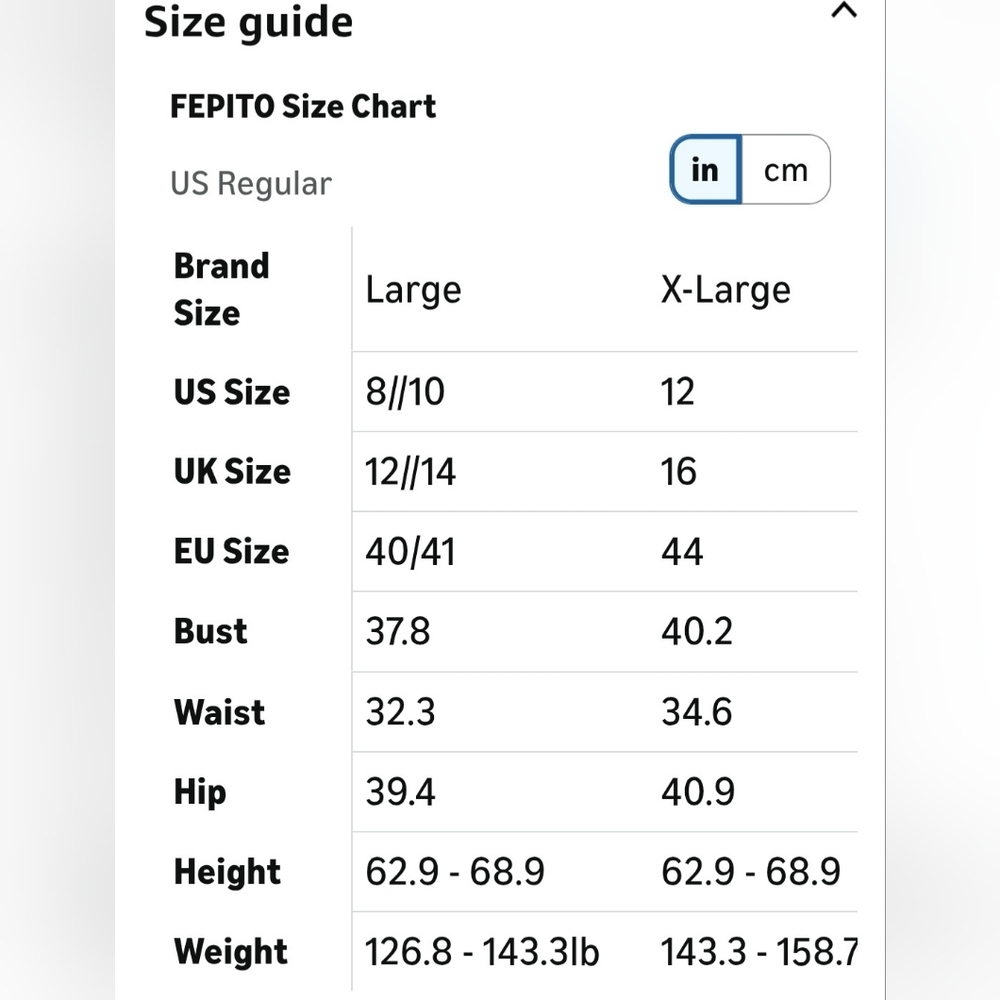This screenshot has width=1000, height=1000.
Task: Click the Brand Size row label
Action: point(222,289)
